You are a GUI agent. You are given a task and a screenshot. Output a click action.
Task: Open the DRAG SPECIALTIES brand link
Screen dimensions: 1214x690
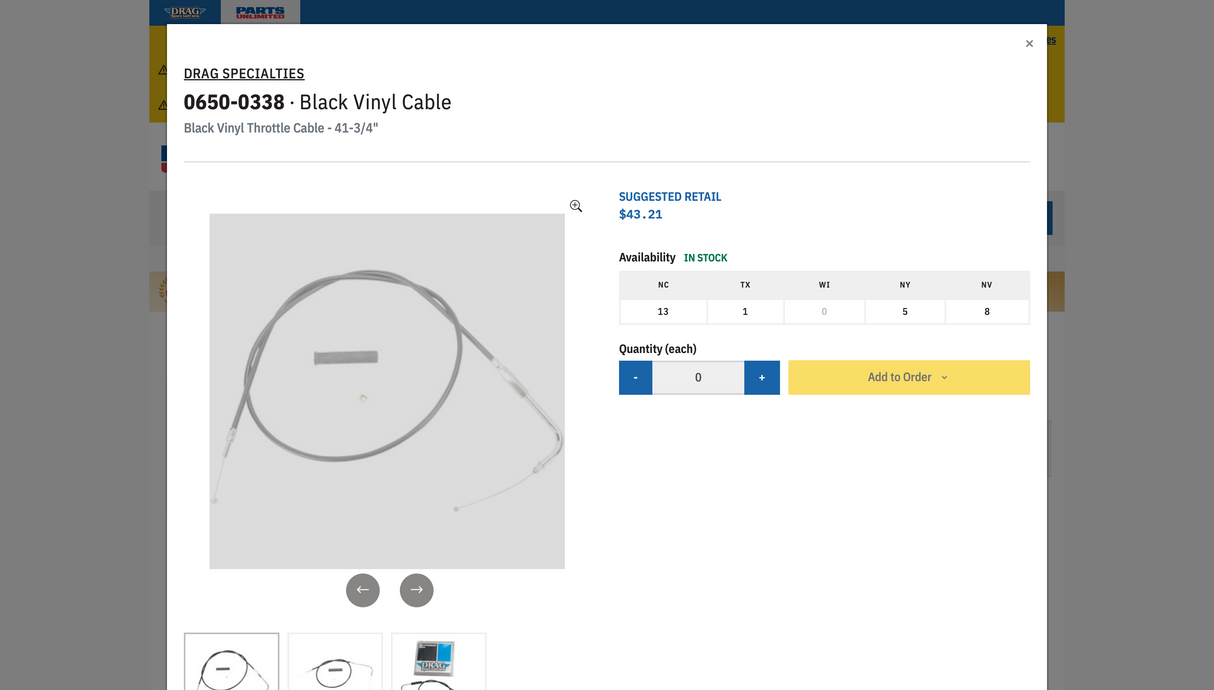tap(244, 73)
